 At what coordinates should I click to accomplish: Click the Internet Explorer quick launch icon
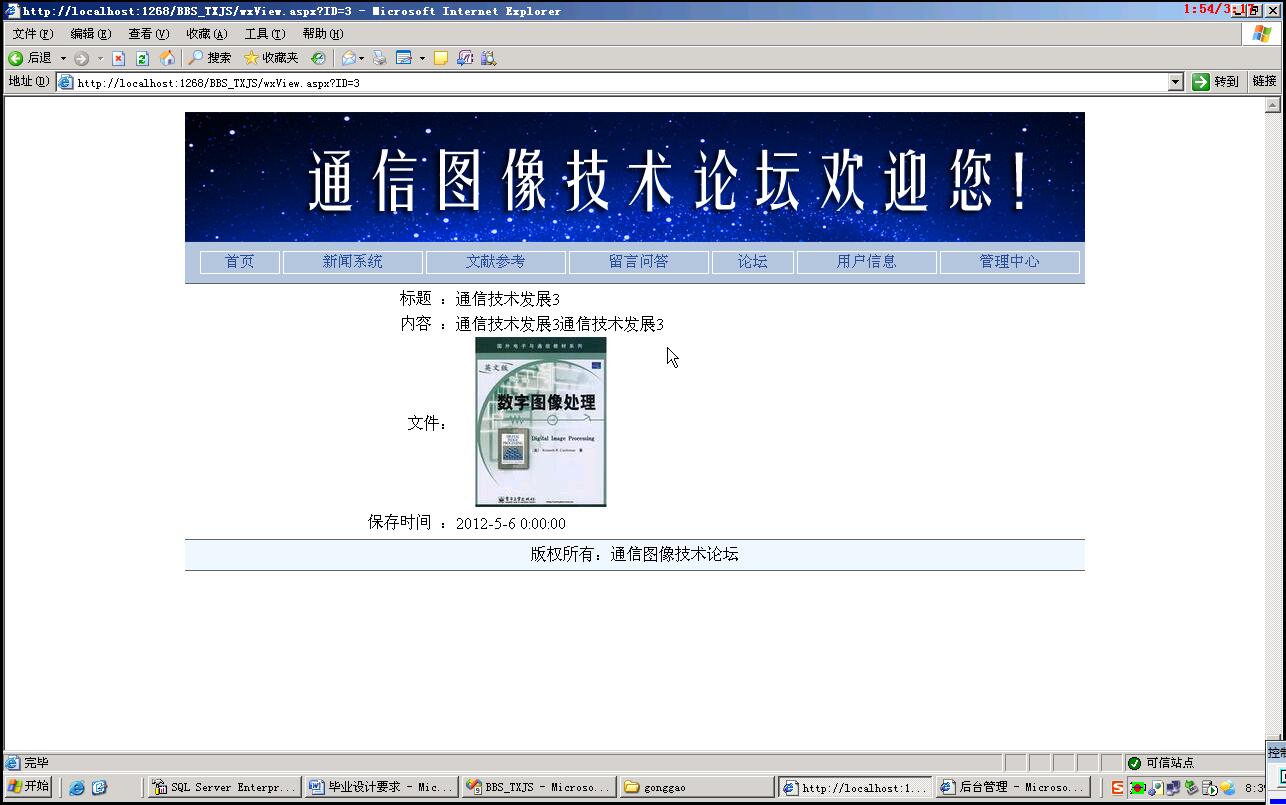tap(77, 788)
